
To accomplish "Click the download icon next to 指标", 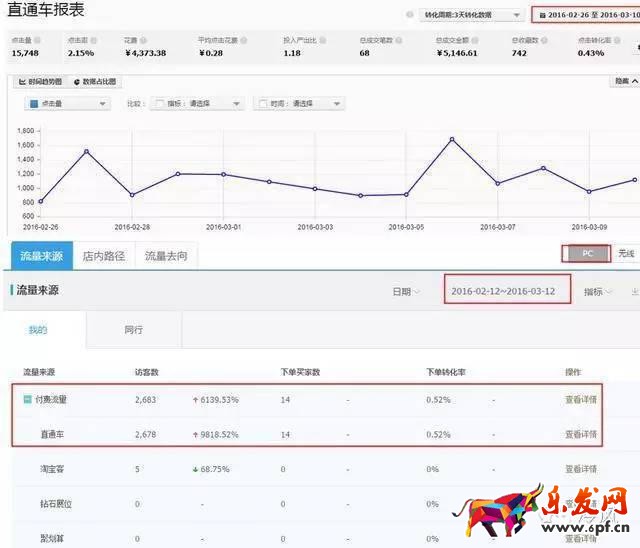I will pos(634,291).
